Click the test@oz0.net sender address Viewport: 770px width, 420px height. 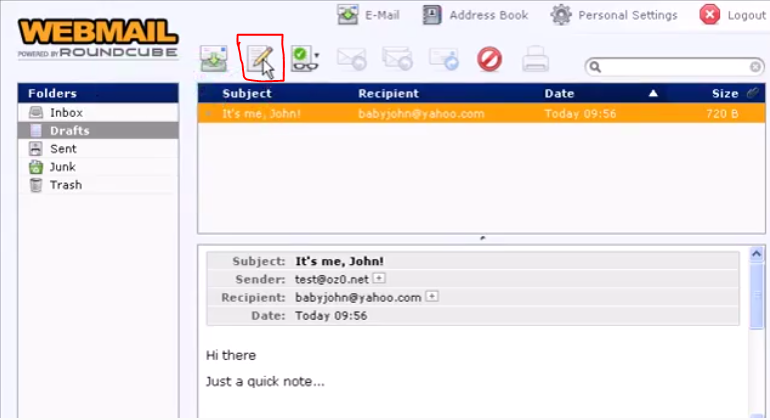[x=331, y=280]
